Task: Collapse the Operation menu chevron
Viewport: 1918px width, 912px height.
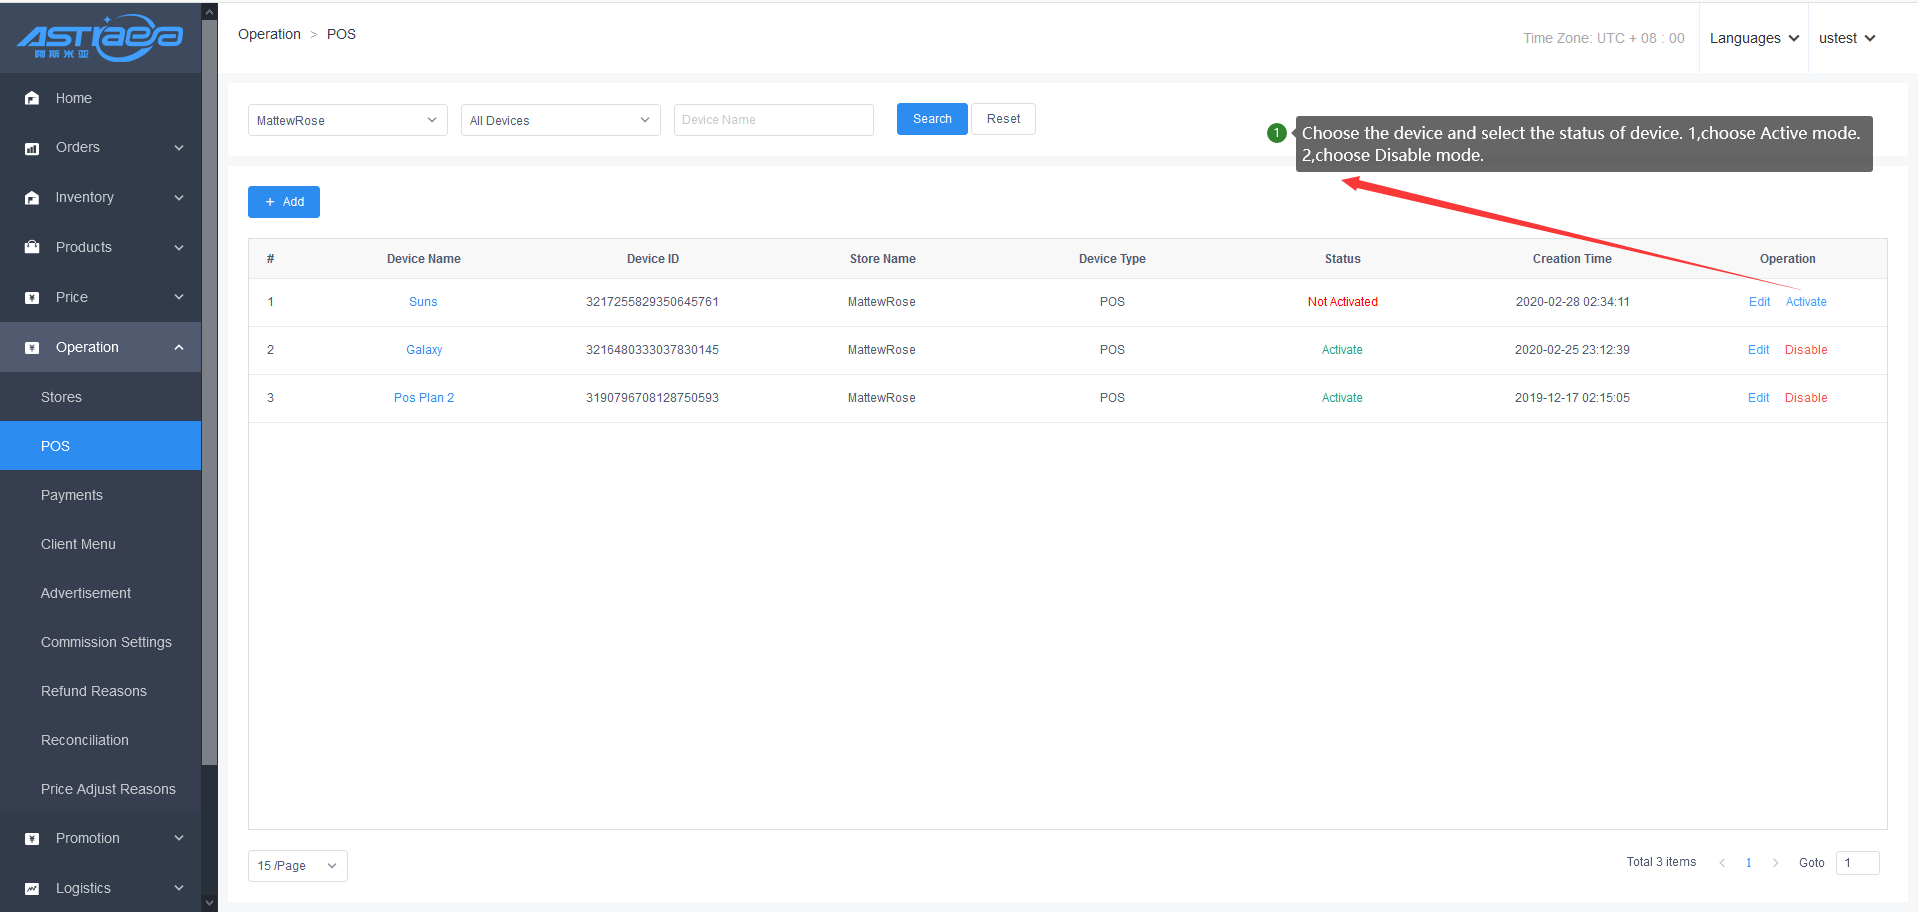Action: pos(179,348)
